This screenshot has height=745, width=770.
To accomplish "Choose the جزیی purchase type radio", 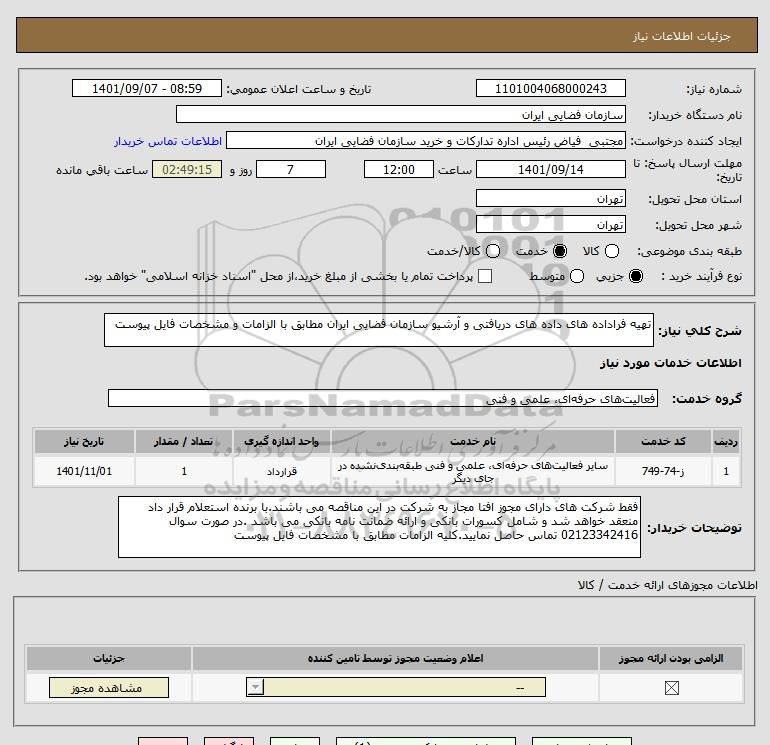I will [x=635, y=276].
